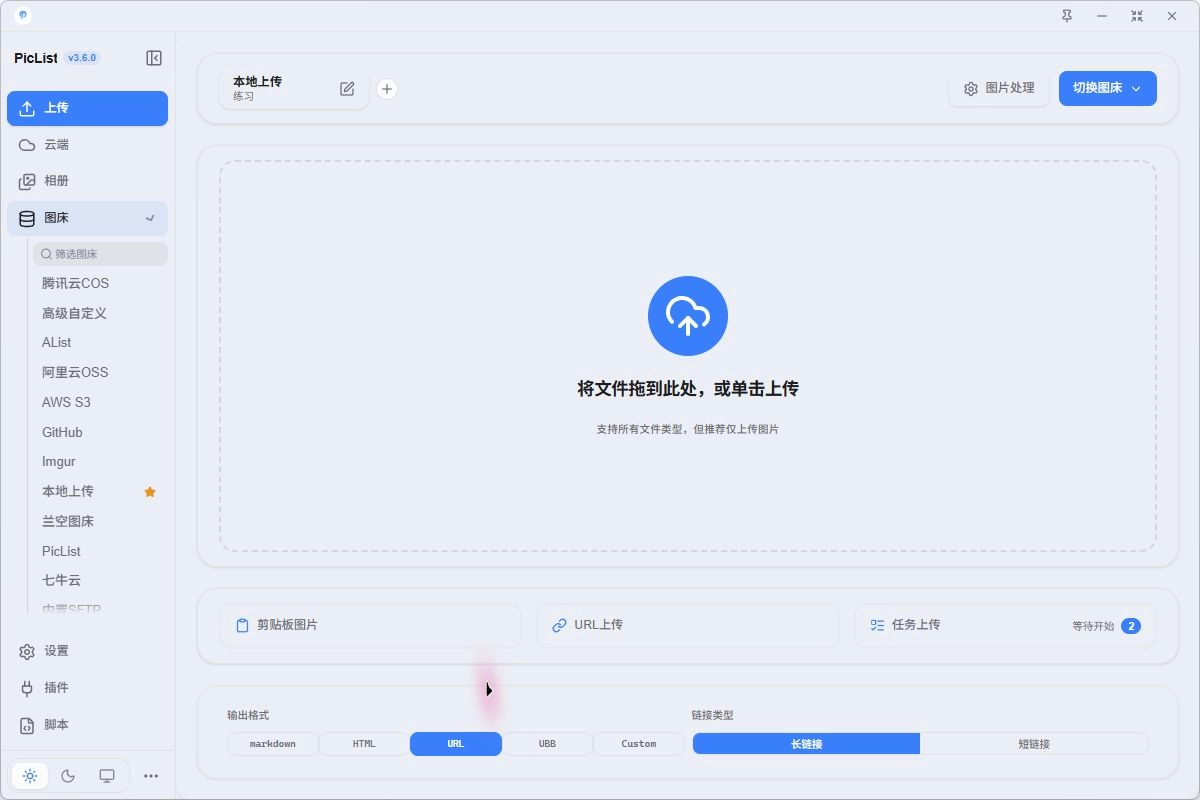Click the PicList app logo in title bar
The height and width of the screenshot is (800, 1200).
(23, 16)
